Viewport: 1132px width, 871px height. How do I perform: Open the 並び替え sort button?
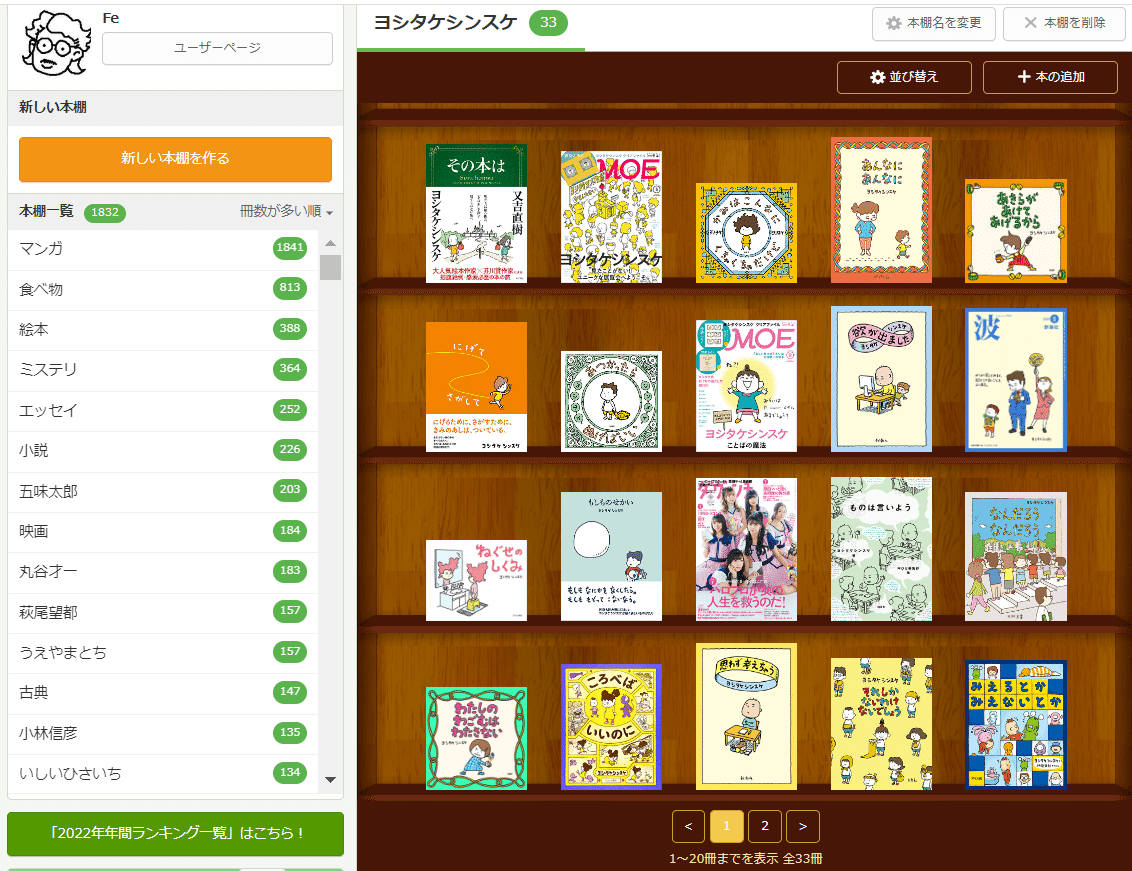coord(904,77)
